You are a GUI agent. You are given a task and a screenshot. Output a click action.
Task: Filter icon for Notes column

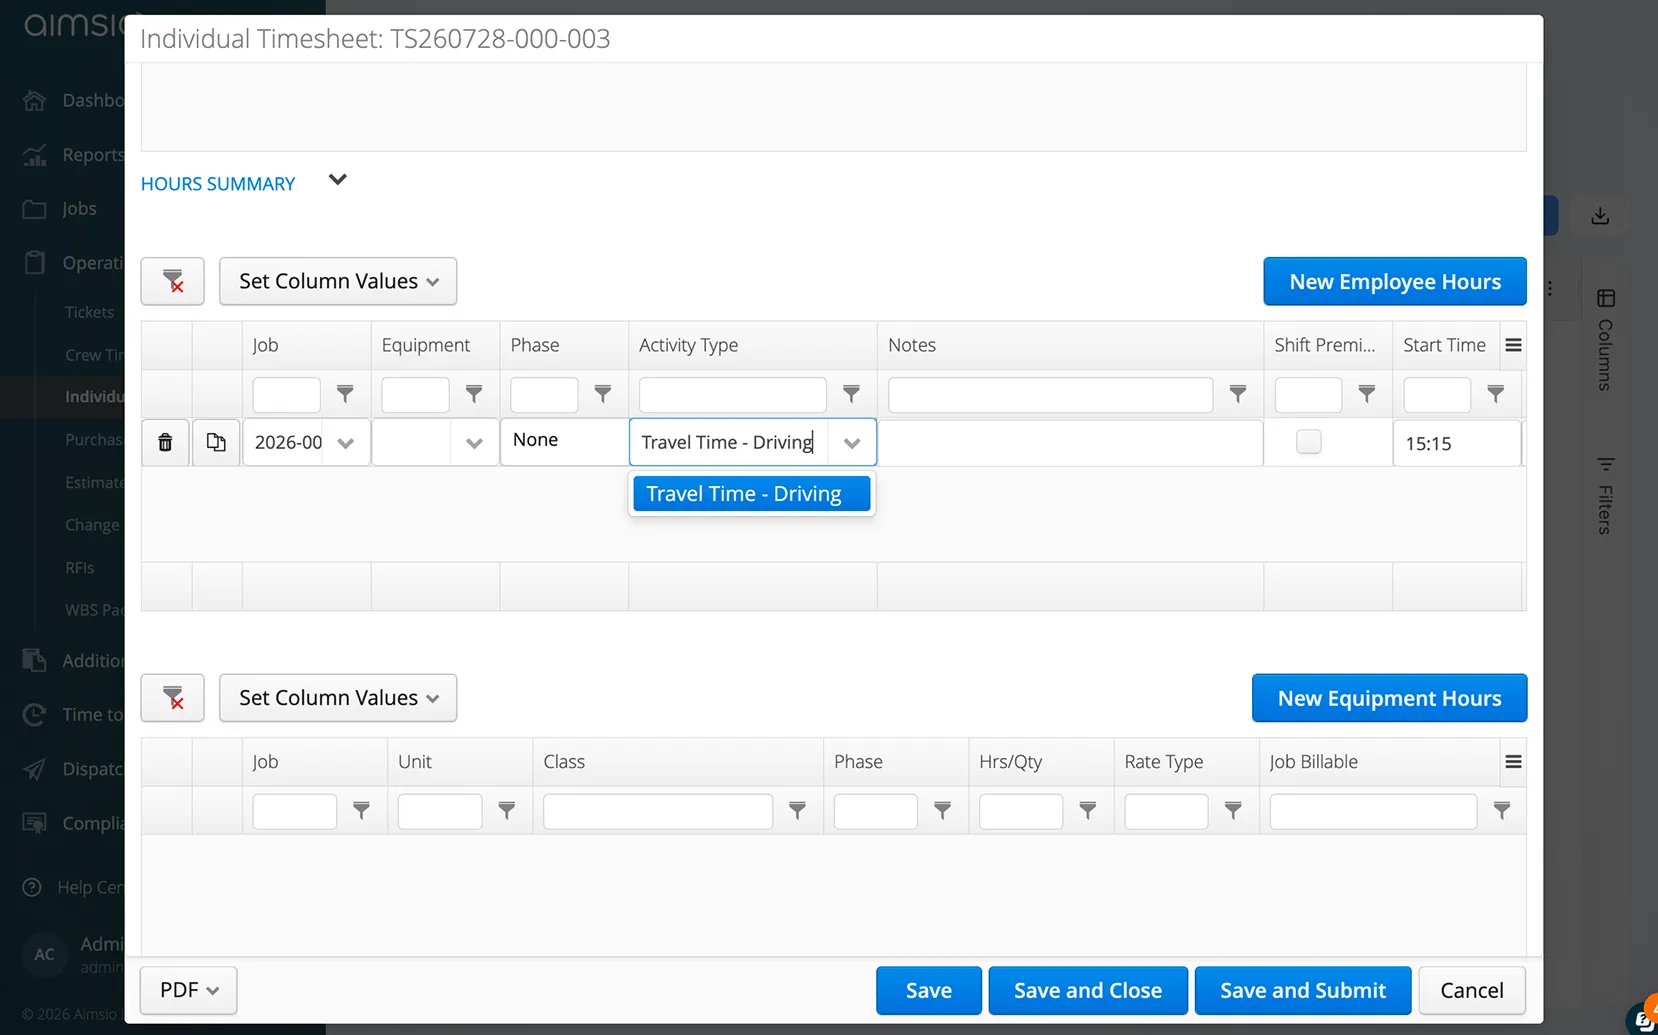(1238, 394)
